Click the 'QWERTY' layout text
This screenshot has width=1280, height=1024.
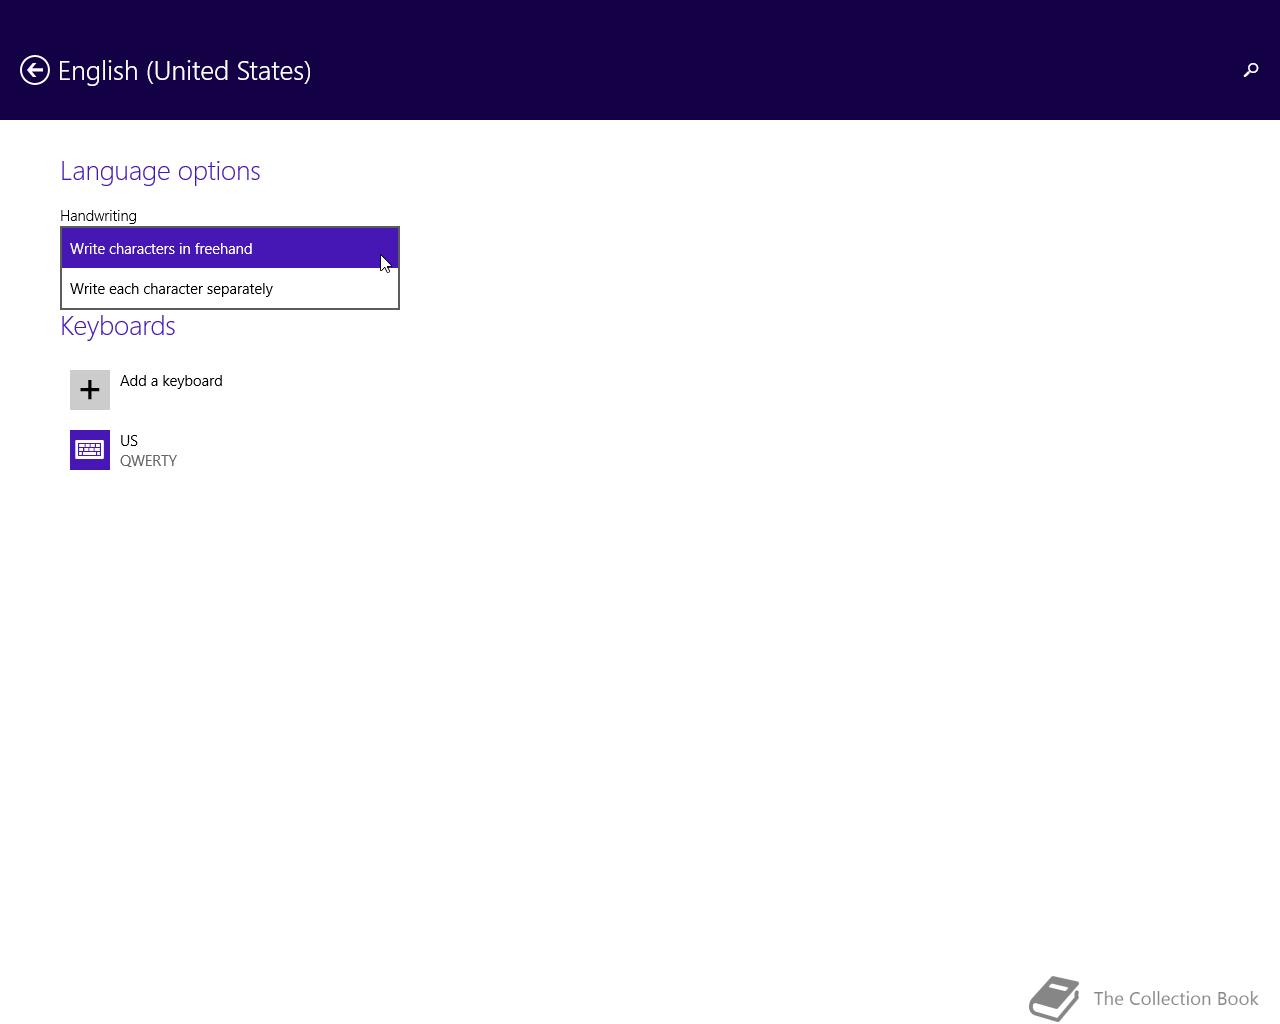pyautogui.click(x=148, y=461)
